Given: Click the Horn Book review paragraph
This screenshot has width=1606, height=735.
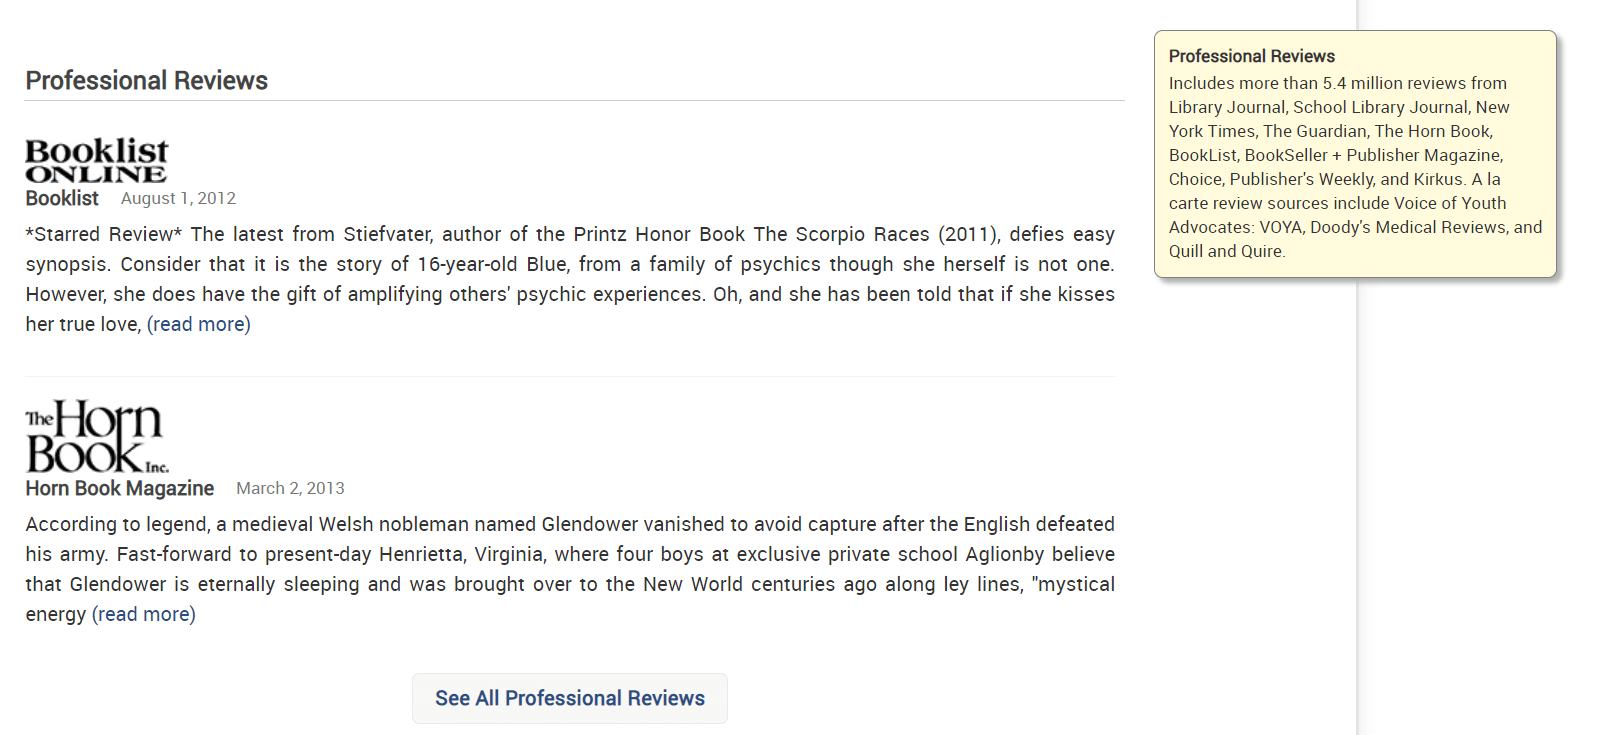Looking at the screenshot, I should pos(570,569).
